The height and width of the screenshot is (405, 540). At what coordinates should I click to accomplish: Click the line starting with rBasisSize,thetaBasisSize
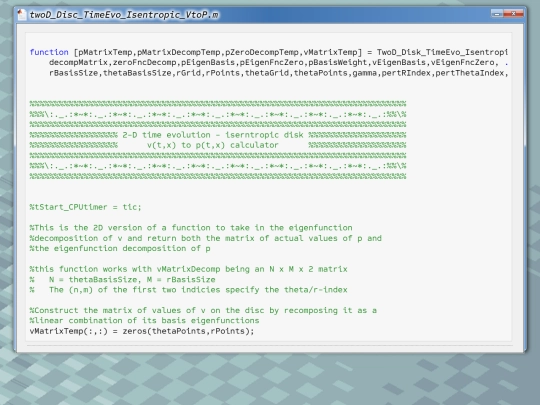278,73
